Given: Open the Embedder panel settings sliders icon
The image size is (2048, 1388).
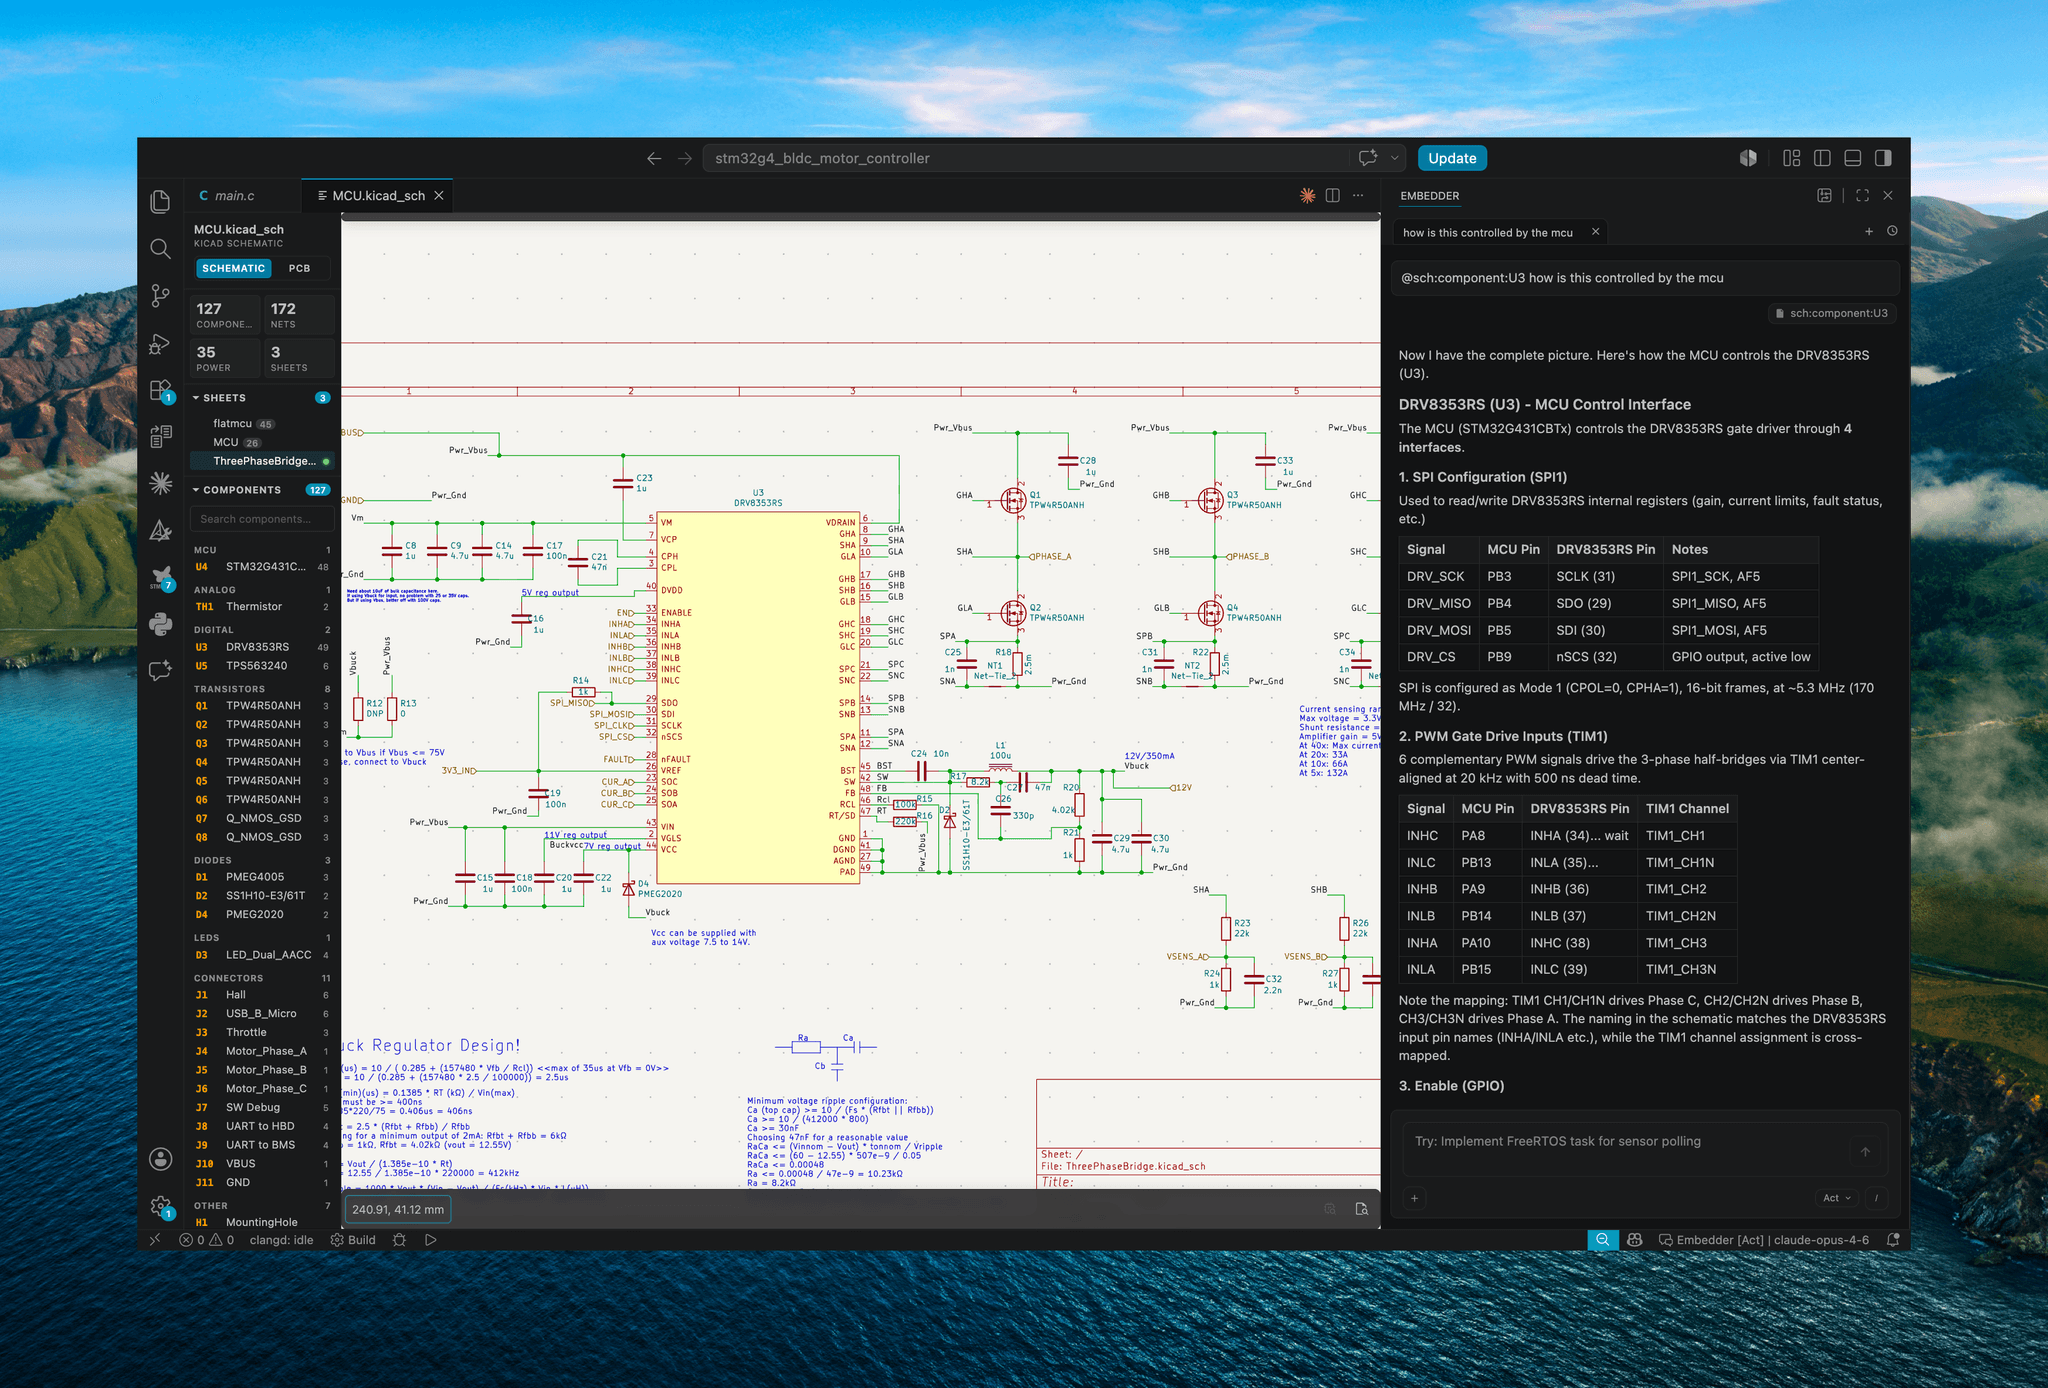Looking at the screenshot, I should [1825, 196].
